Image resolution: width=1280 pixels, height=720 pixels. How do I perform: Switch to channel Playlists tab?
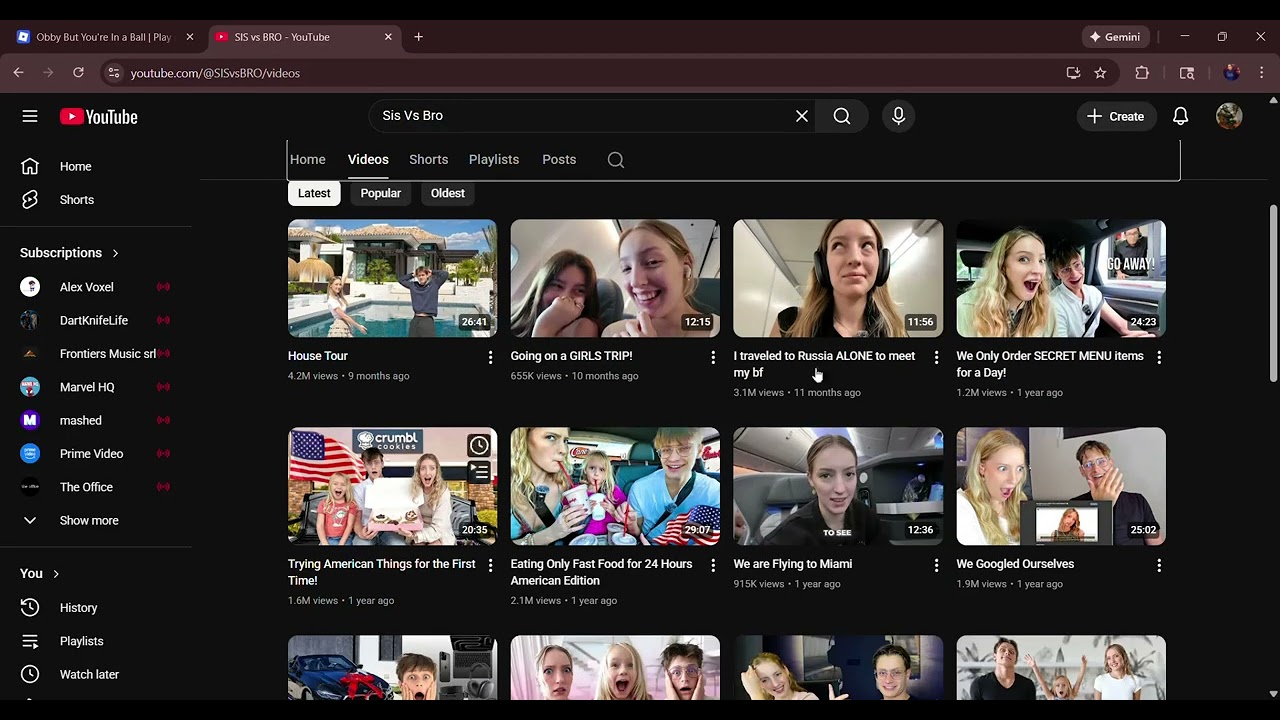coord(494,160)
